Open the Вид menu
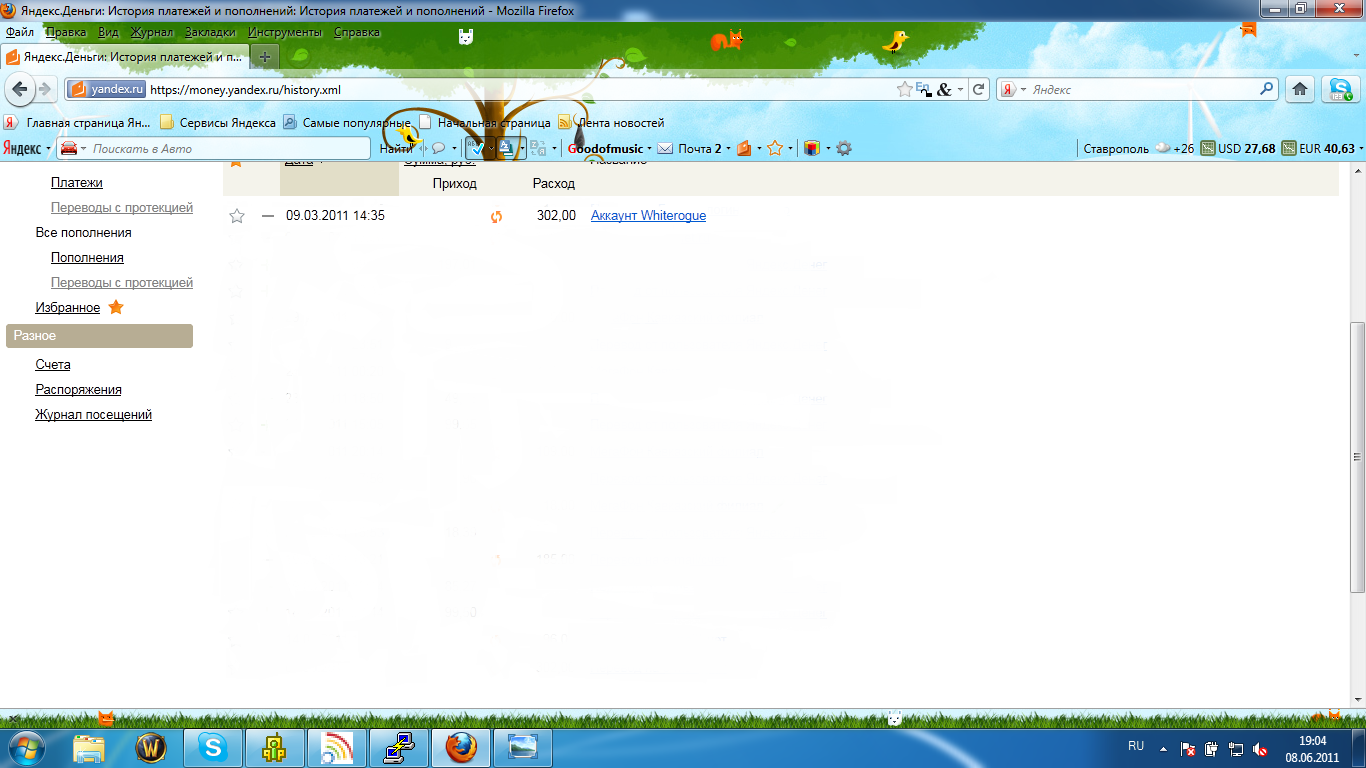1366x768 pixels. (x=108, y=32)
